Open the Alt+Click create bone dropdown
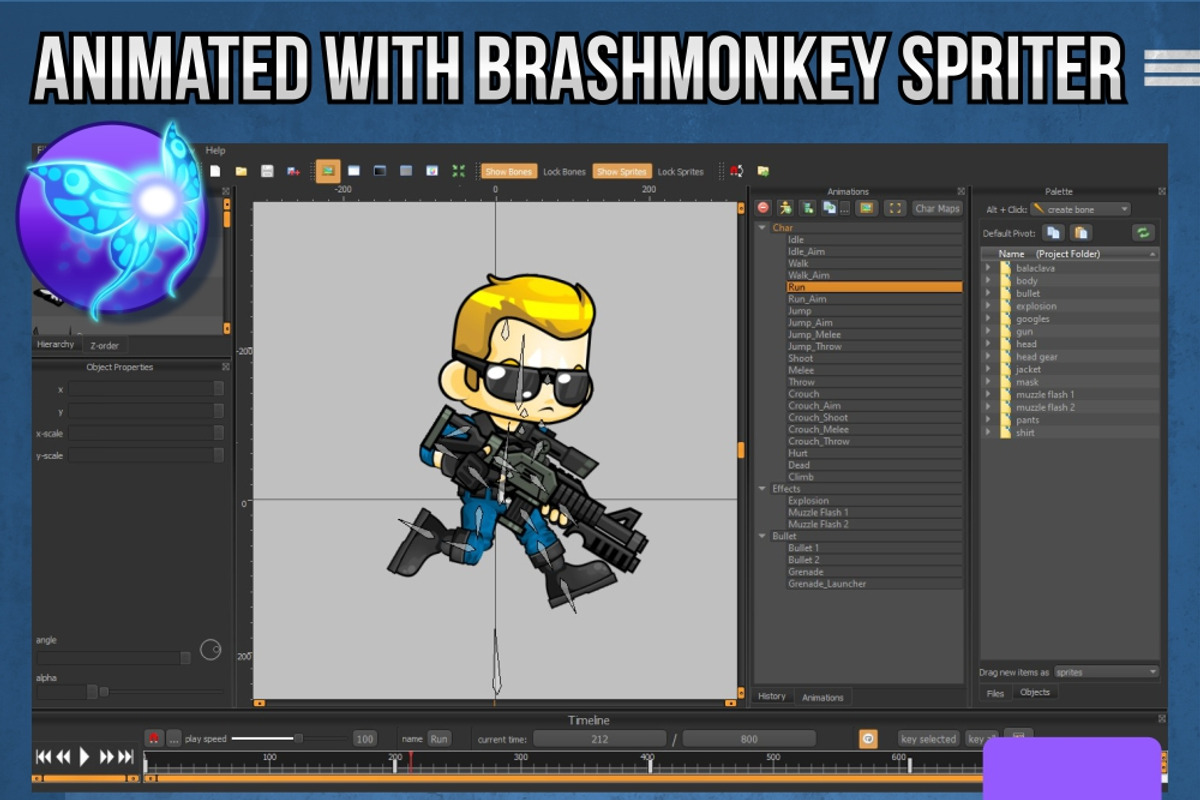1200x800 pixels. (1080, 209)
